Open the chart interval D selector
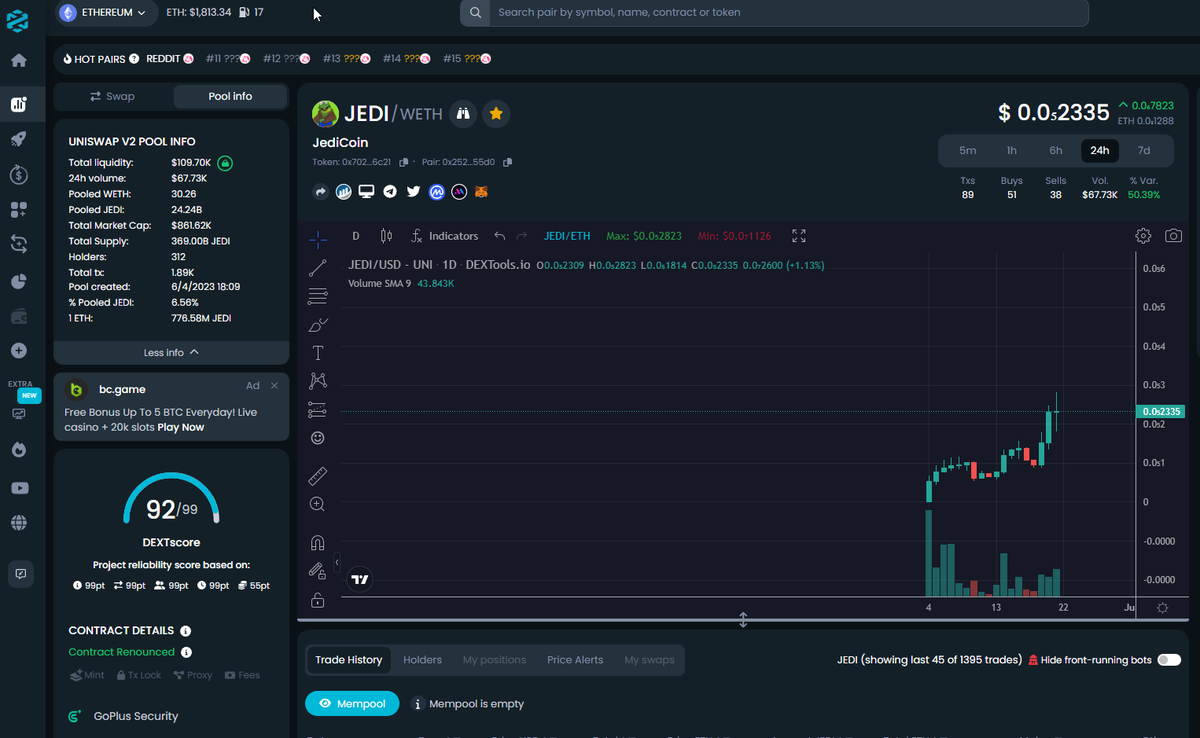This screenshot has width=1200, height=738. coord(356,236)
